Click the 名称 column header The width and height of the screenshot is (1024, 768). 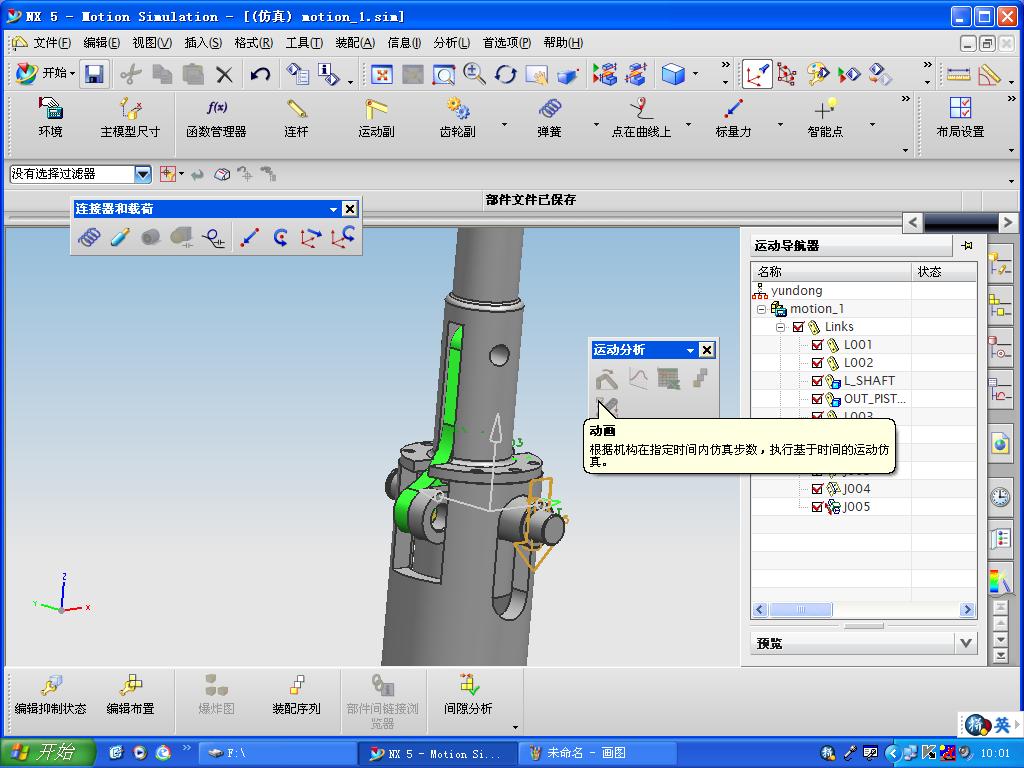(x=831, y=272)
